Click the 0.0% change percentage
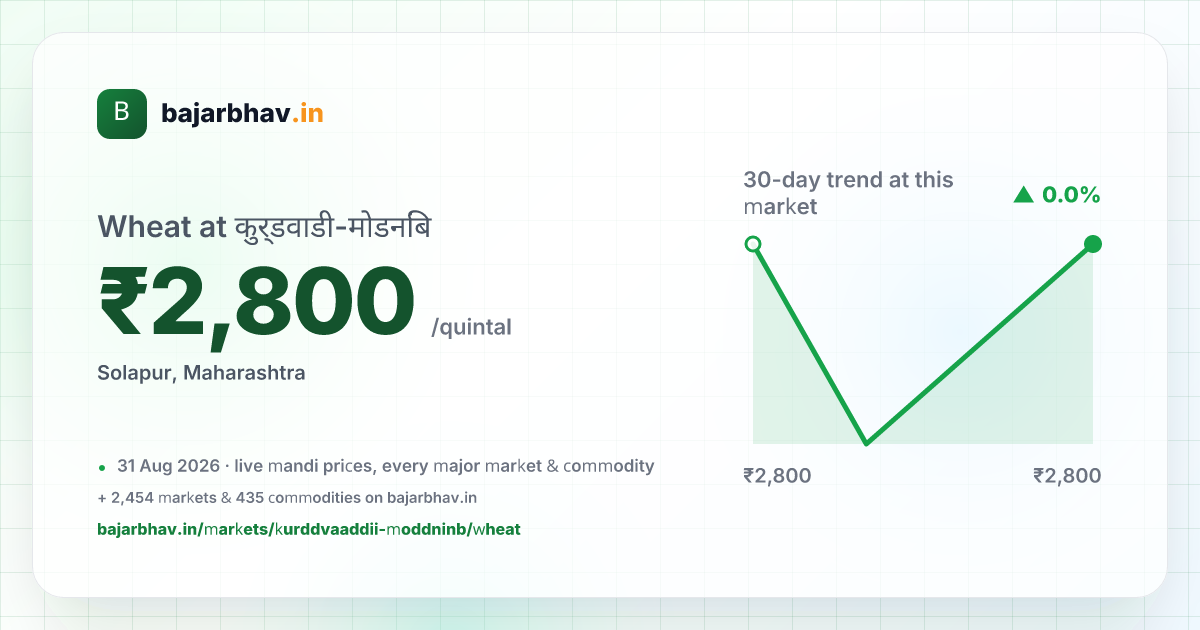The width and height of the screenshot is (1200, 630). pos(1071,195)
